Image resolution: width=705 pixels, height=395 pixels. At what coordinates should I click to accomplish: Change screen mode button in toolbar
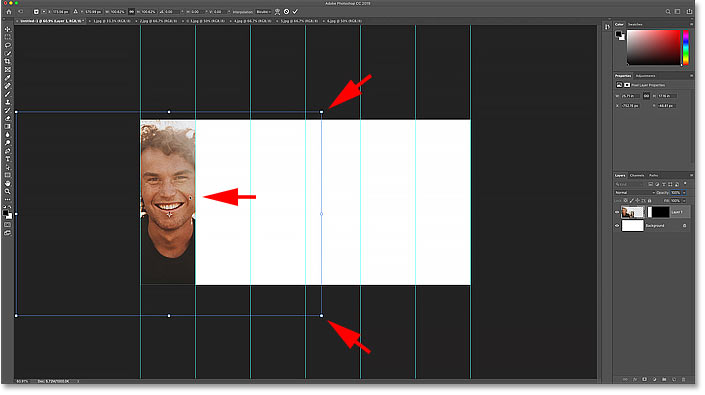tap(8, 233)
